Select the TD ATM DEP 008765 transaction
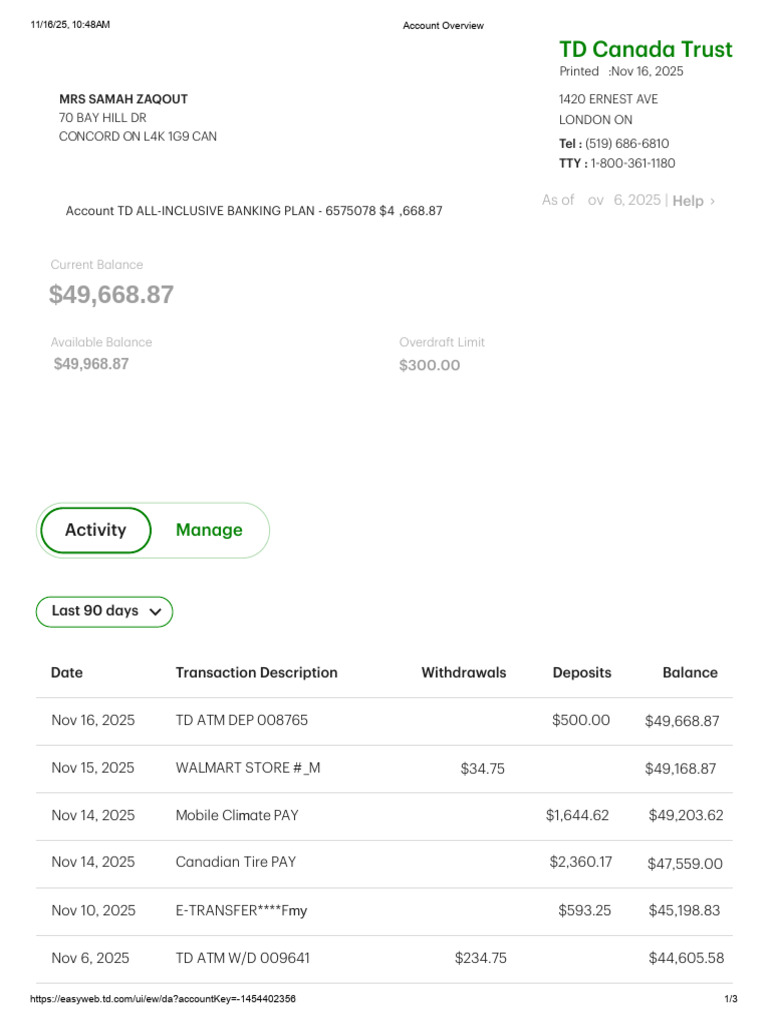 click(x=384, y=721)
